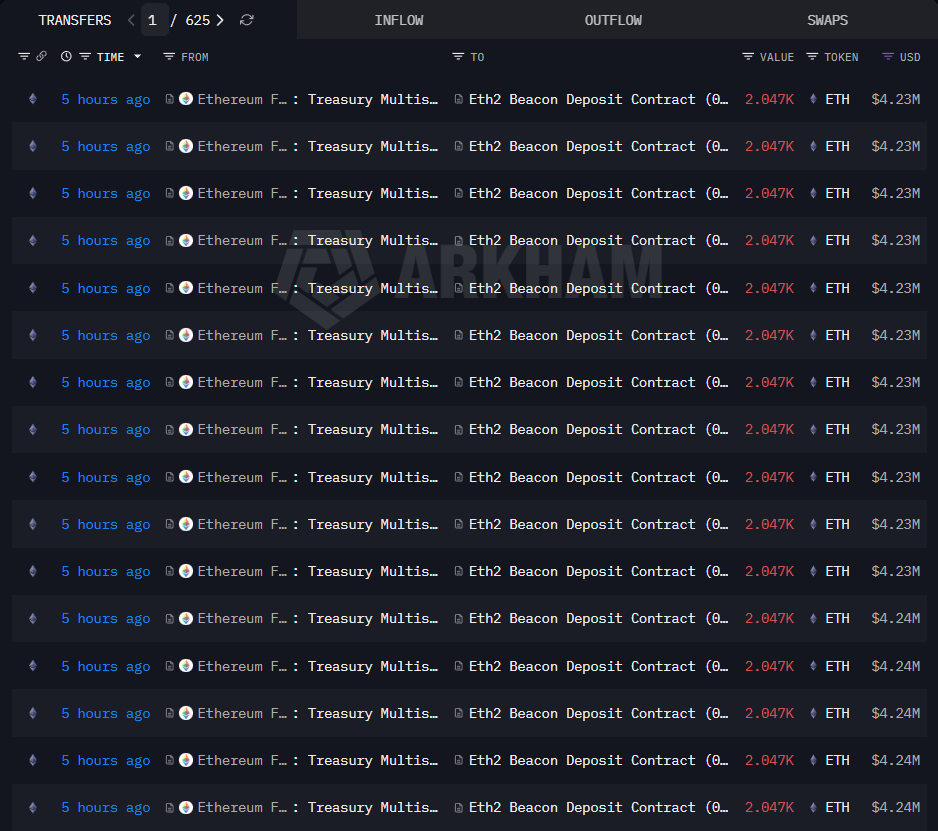Open first row's '5 hours ago' link

pyautogui.click(x=105, y=99)
